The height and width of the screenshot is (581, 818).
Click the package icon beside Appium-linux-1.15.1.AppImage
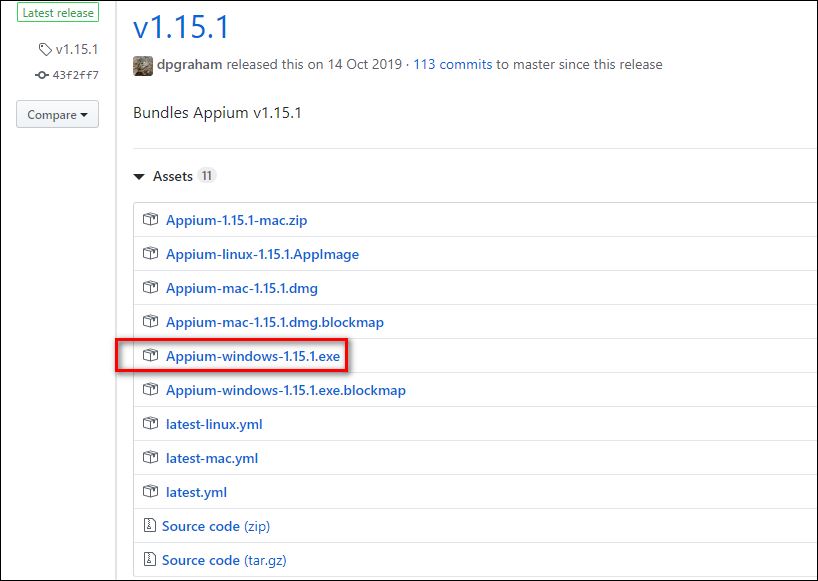(150, 254)
